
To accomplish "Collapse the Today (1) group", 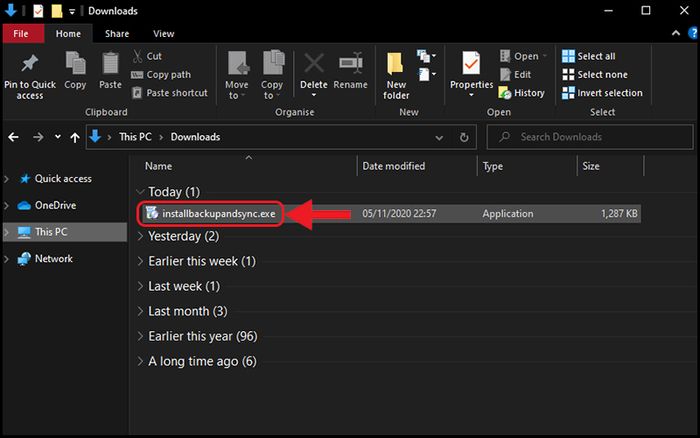I will click(140, 192).
